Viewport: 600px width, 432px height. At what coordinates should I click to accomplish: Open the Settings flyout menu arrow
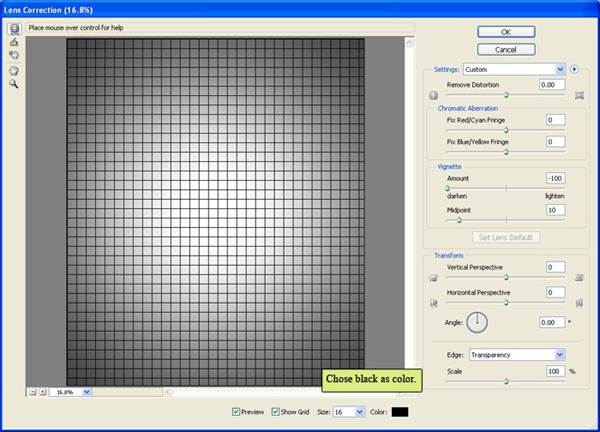(x=576, y=70)
